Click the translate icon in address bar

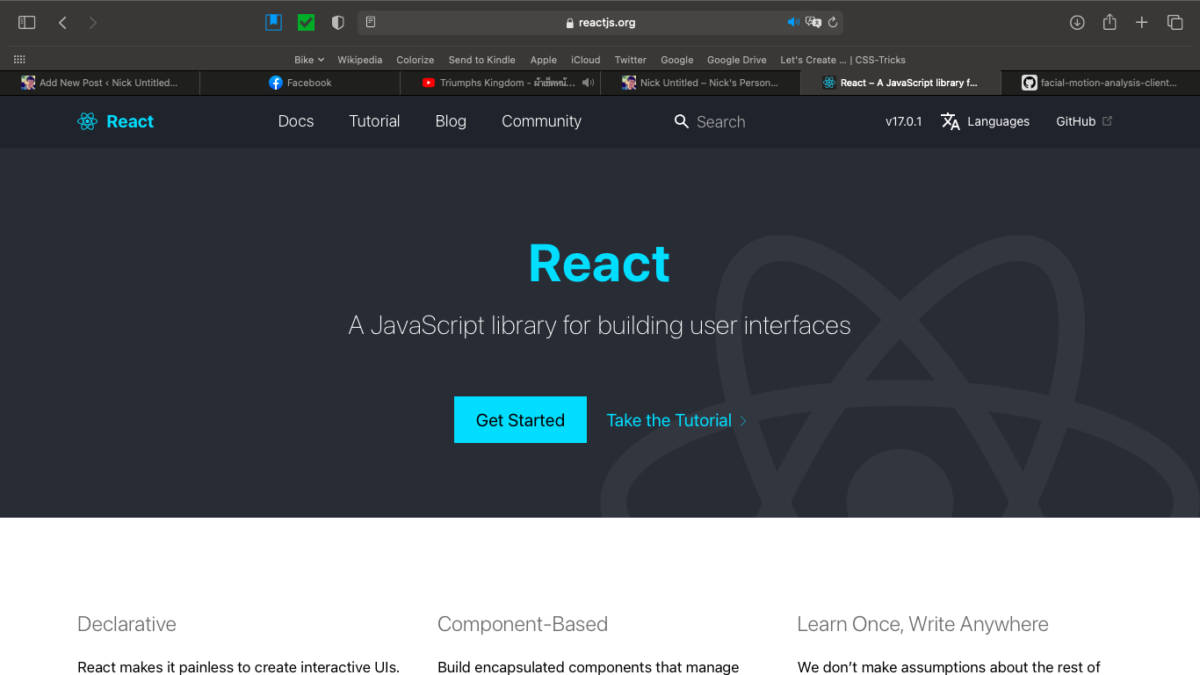[813, 22]
